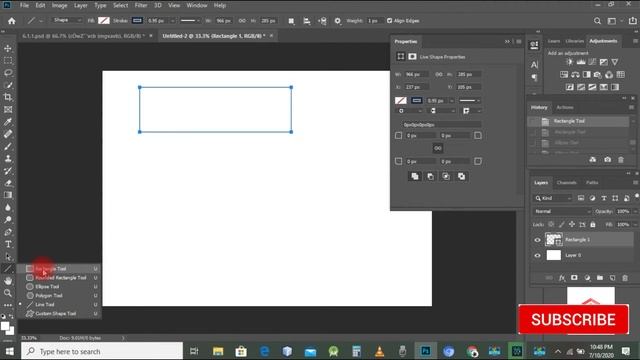Click the history snapshot camera icon
The image size is (640, 360).
[607, 160]
